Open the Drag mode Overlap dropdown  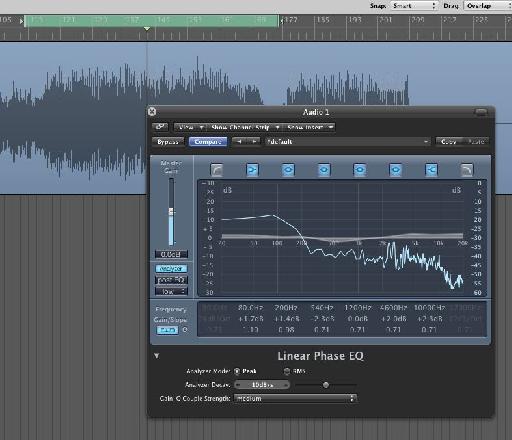point(487,6)
